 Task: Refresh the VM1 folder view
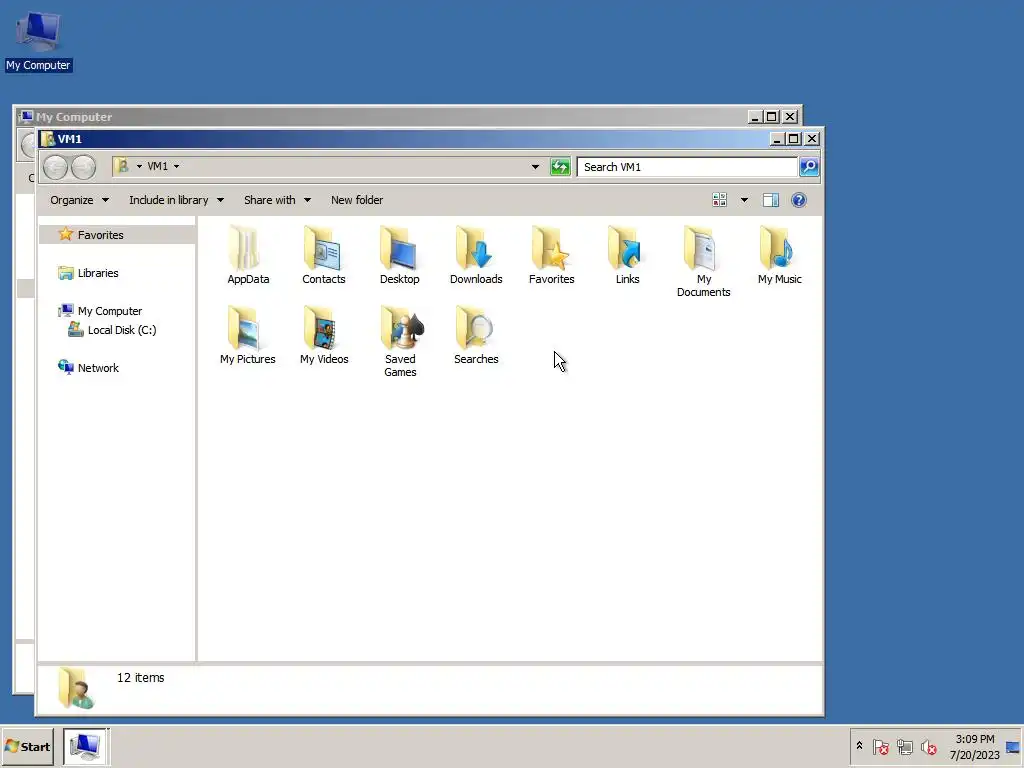(x=560, y=167)
